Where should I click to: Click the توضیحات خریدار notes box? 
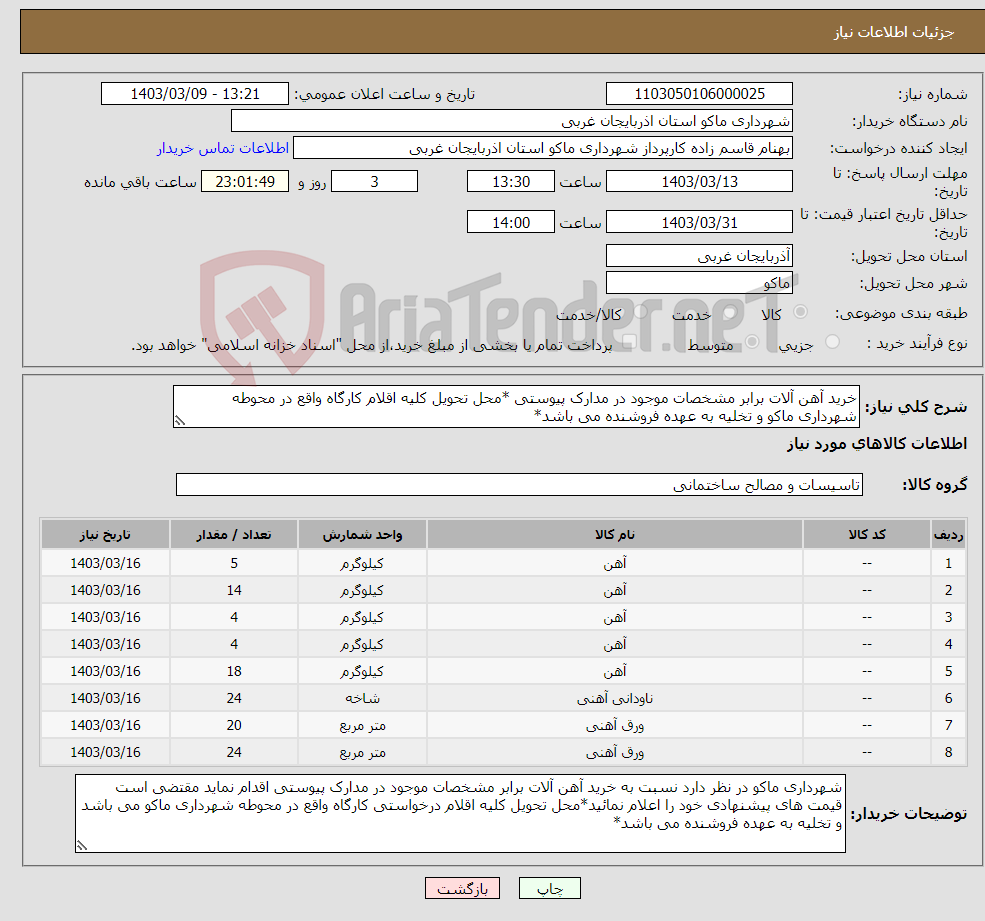460,814
